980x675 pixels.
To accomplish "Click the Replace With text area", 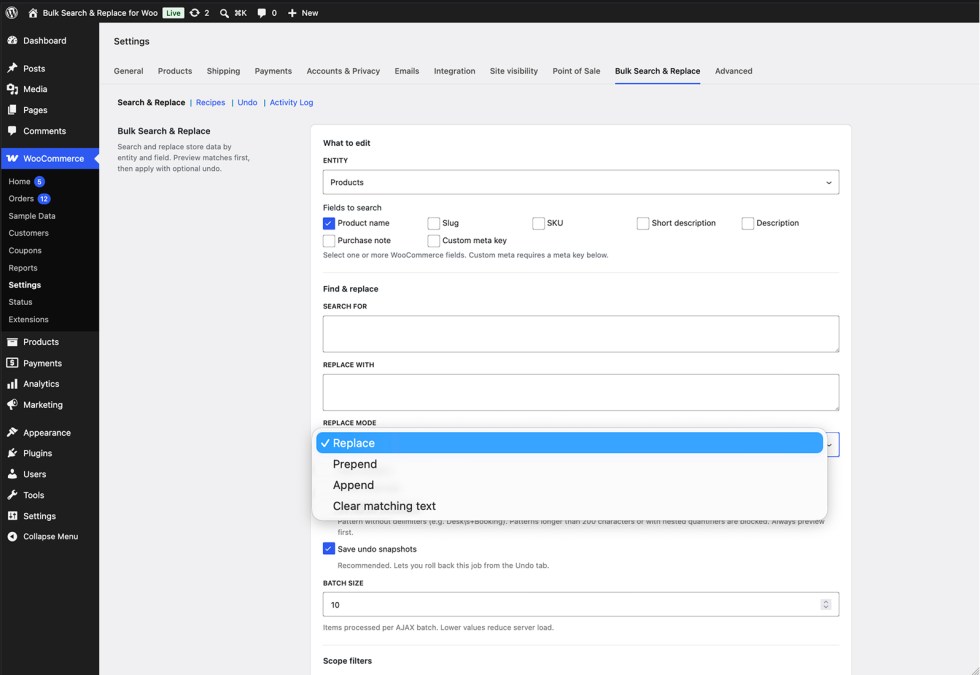I will pos(581,392).
